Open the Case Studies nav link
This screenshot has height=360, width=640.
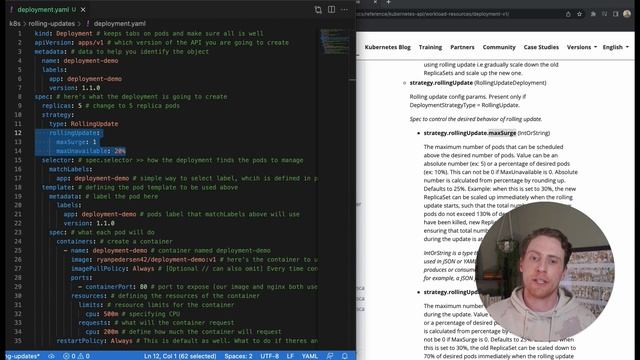pos(541,47)
